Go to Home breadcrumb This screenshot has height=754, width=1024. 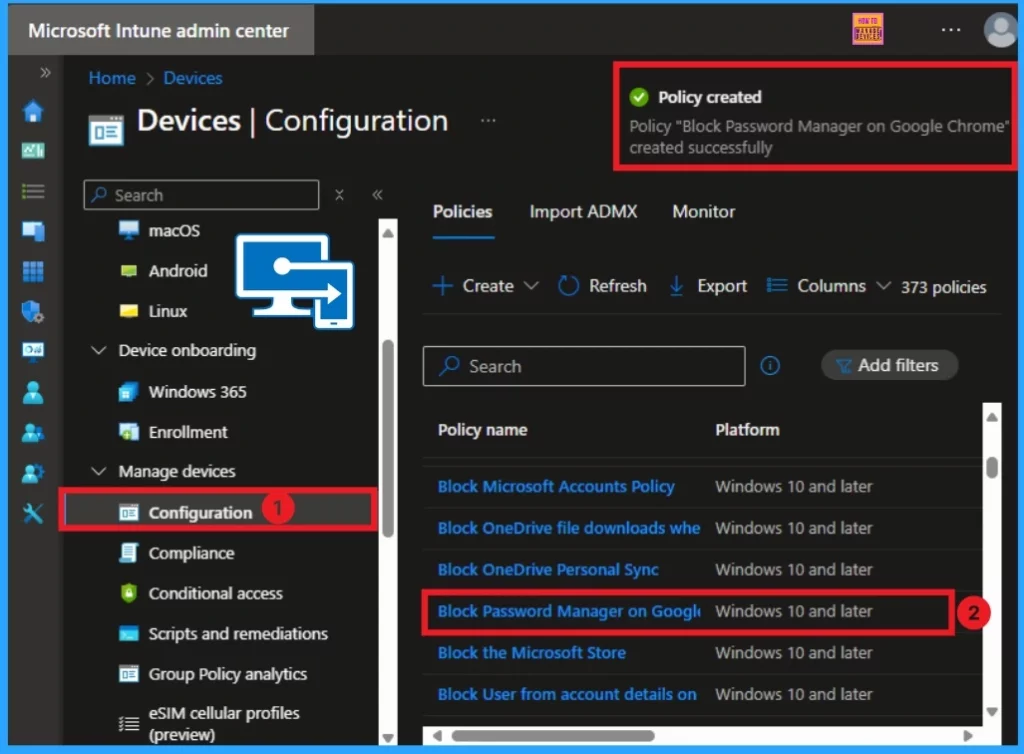click(112, 78)
